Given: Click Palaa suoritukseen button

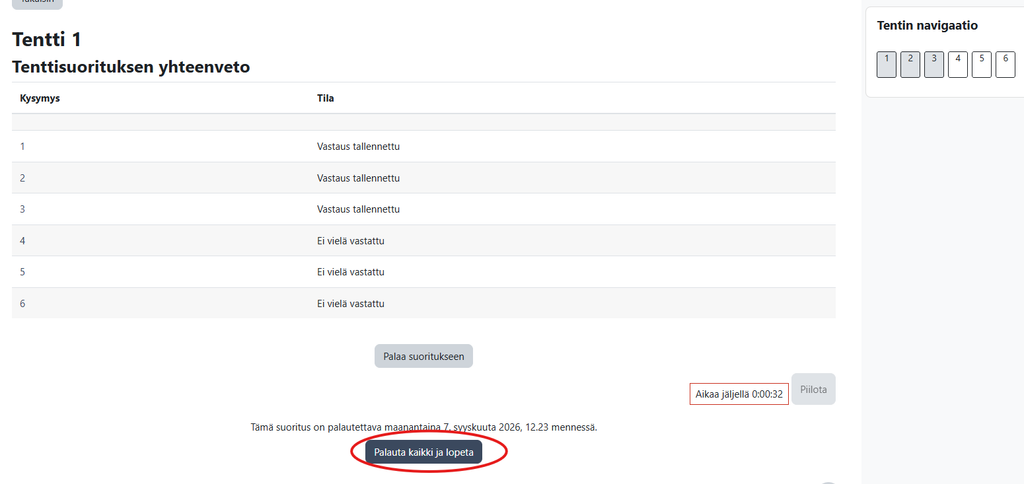Looking at the screenshot, I should point(423,357).
